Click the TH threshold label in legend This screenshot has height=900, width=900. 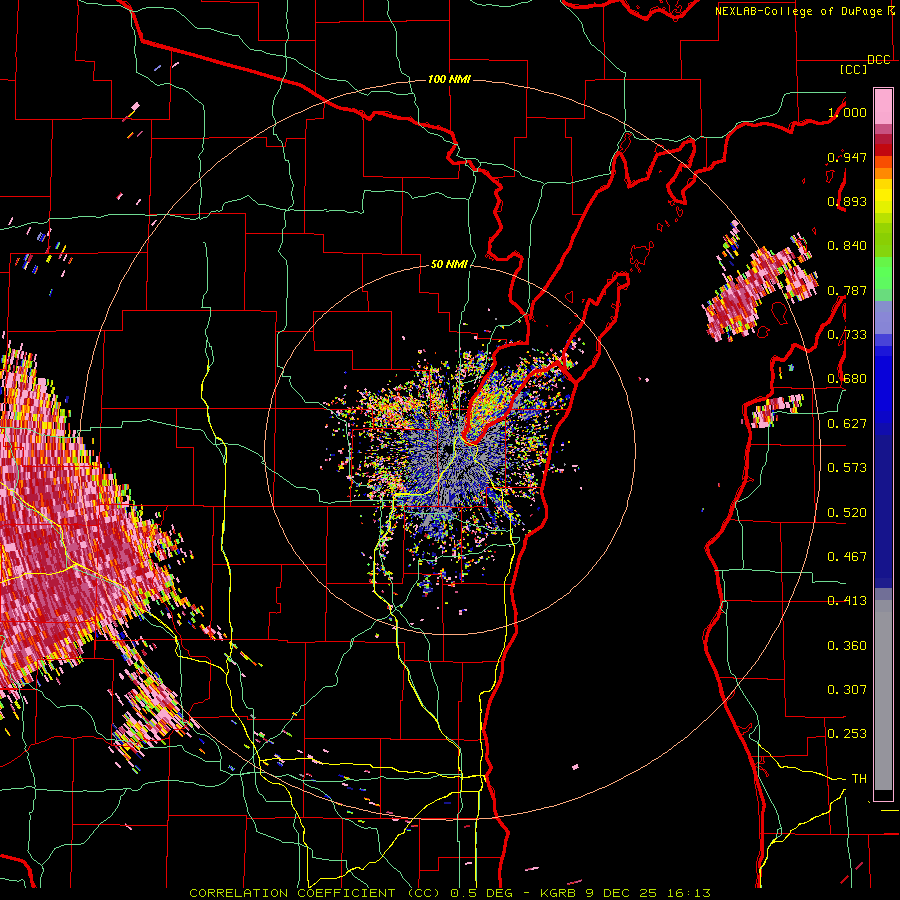[859, 779]
